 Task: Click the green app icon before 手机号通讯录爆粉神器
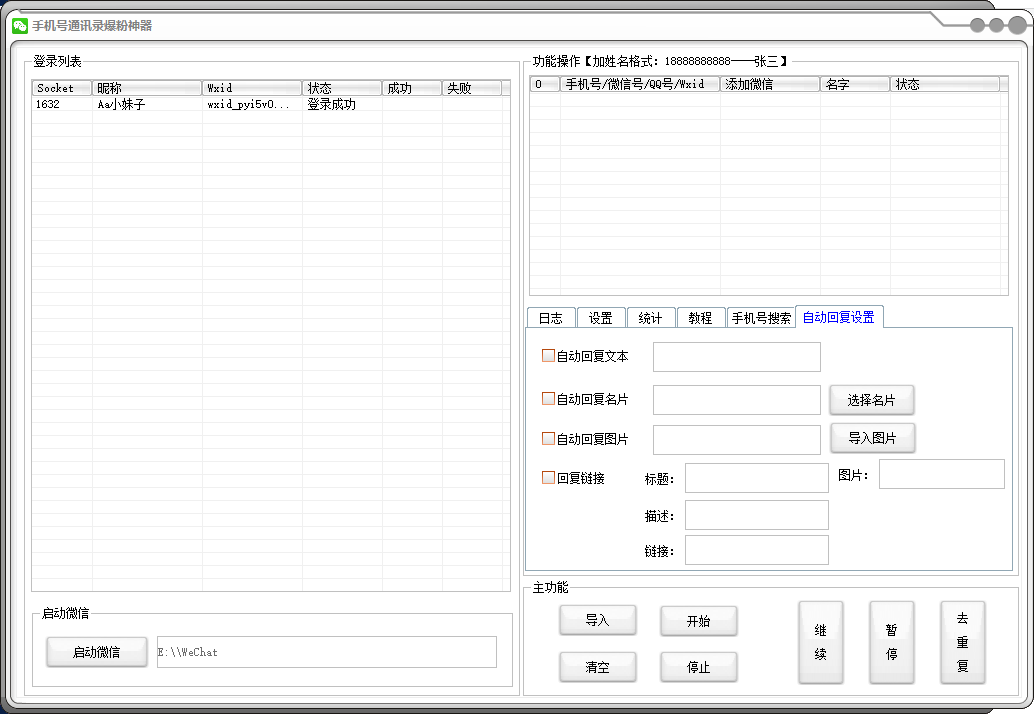tap(20, 27)
